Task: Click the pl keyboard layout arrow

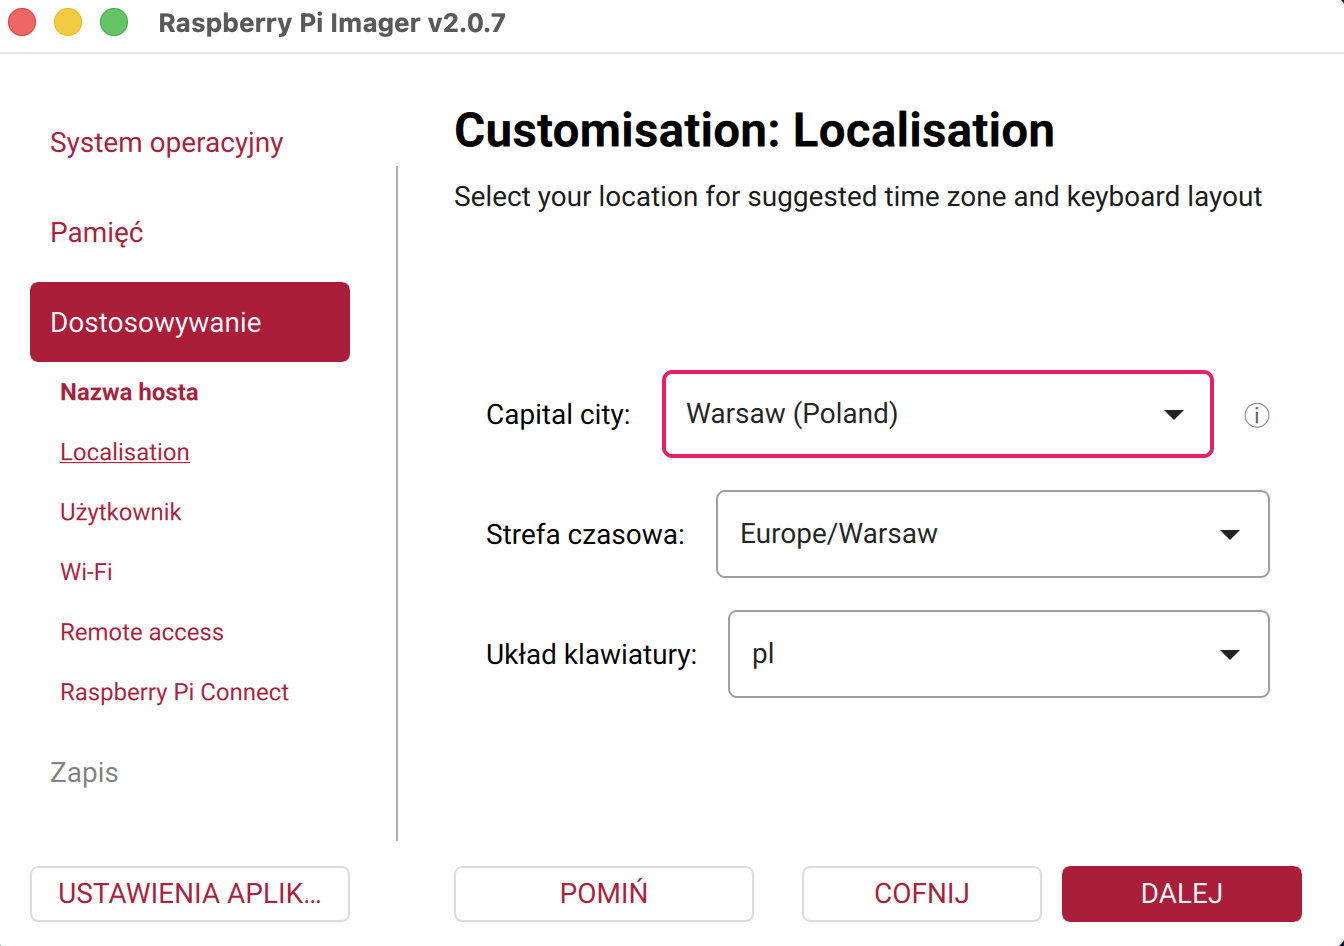Action: click(1230, 654)
